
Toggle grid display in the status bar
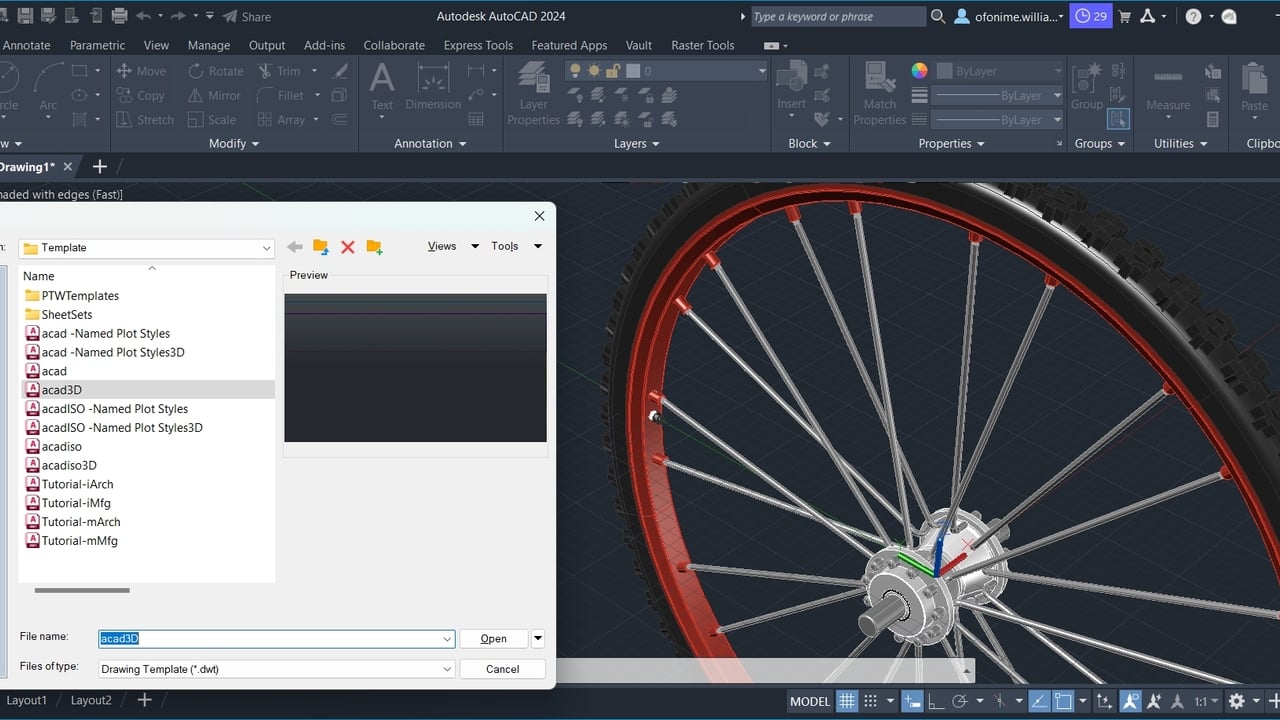coord(847,700)
